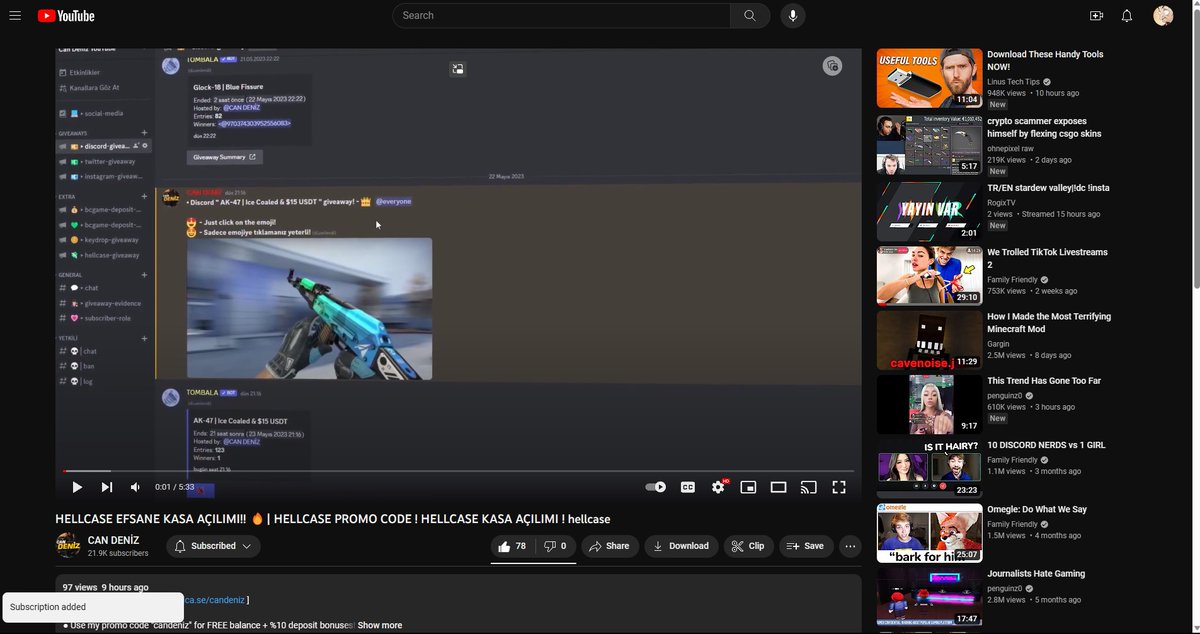Mute the video volume

(x=136, y=487)
